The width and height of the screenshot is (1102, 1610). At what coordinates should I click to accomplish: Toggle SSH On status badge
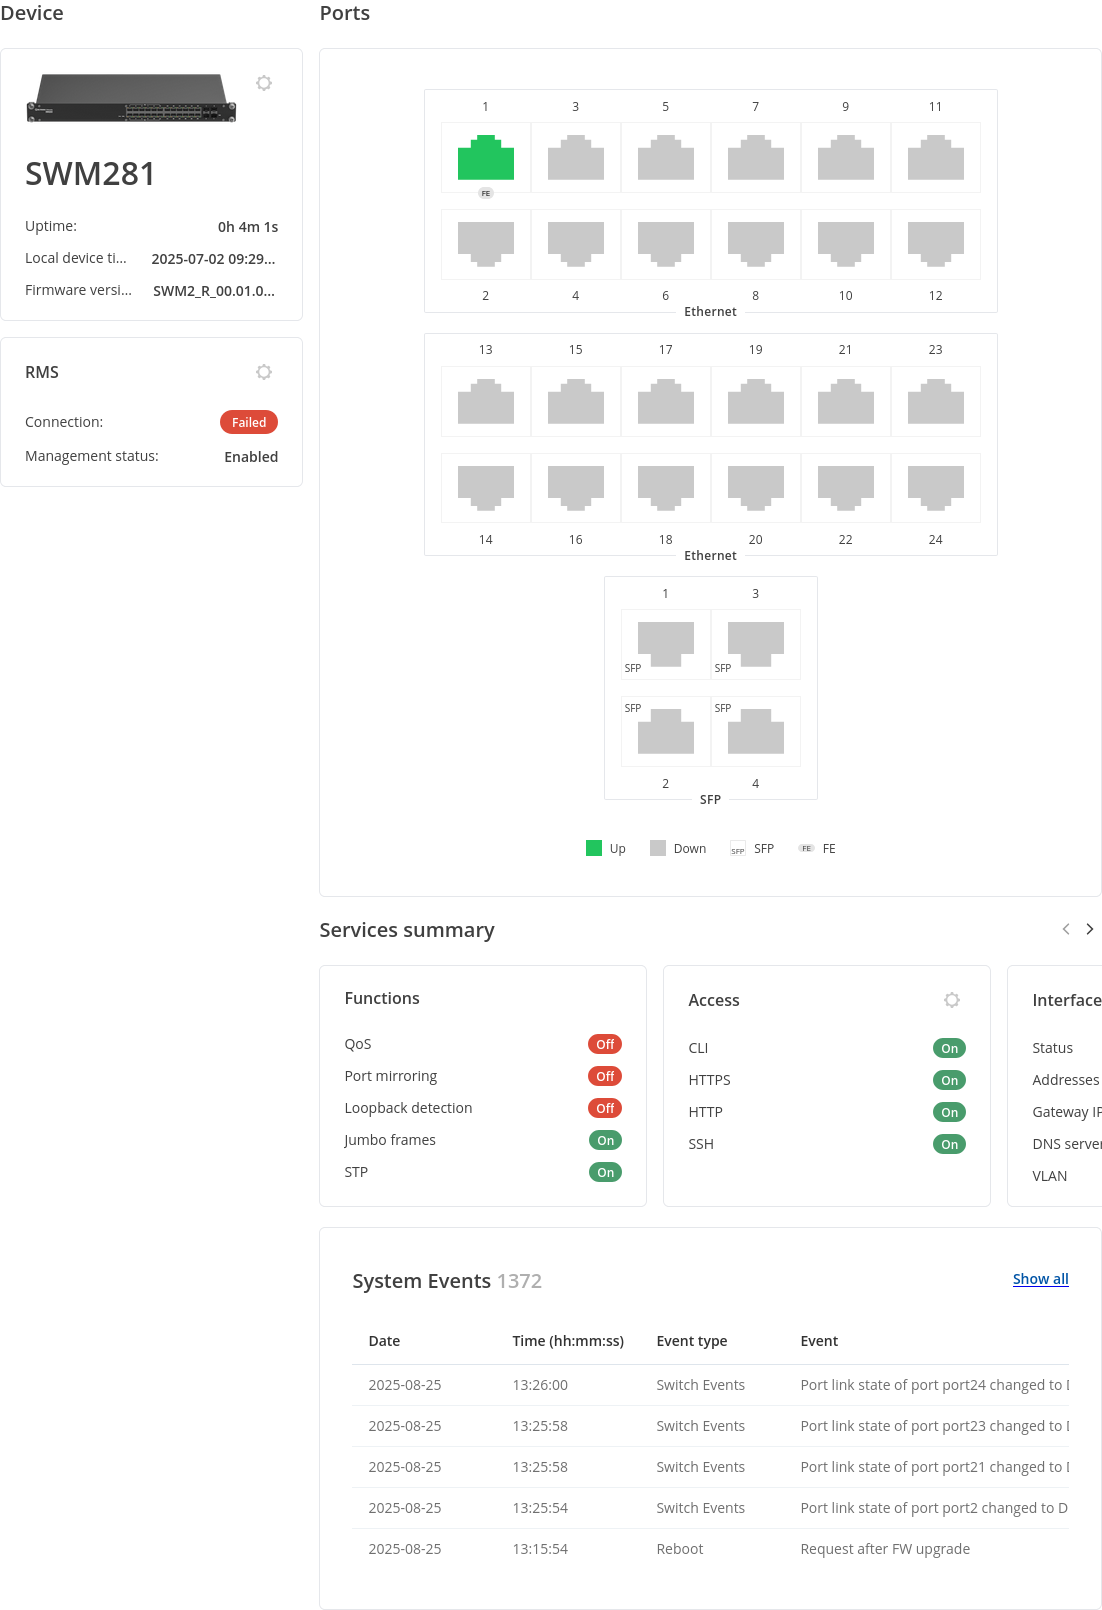click(x=949, y=1144)
